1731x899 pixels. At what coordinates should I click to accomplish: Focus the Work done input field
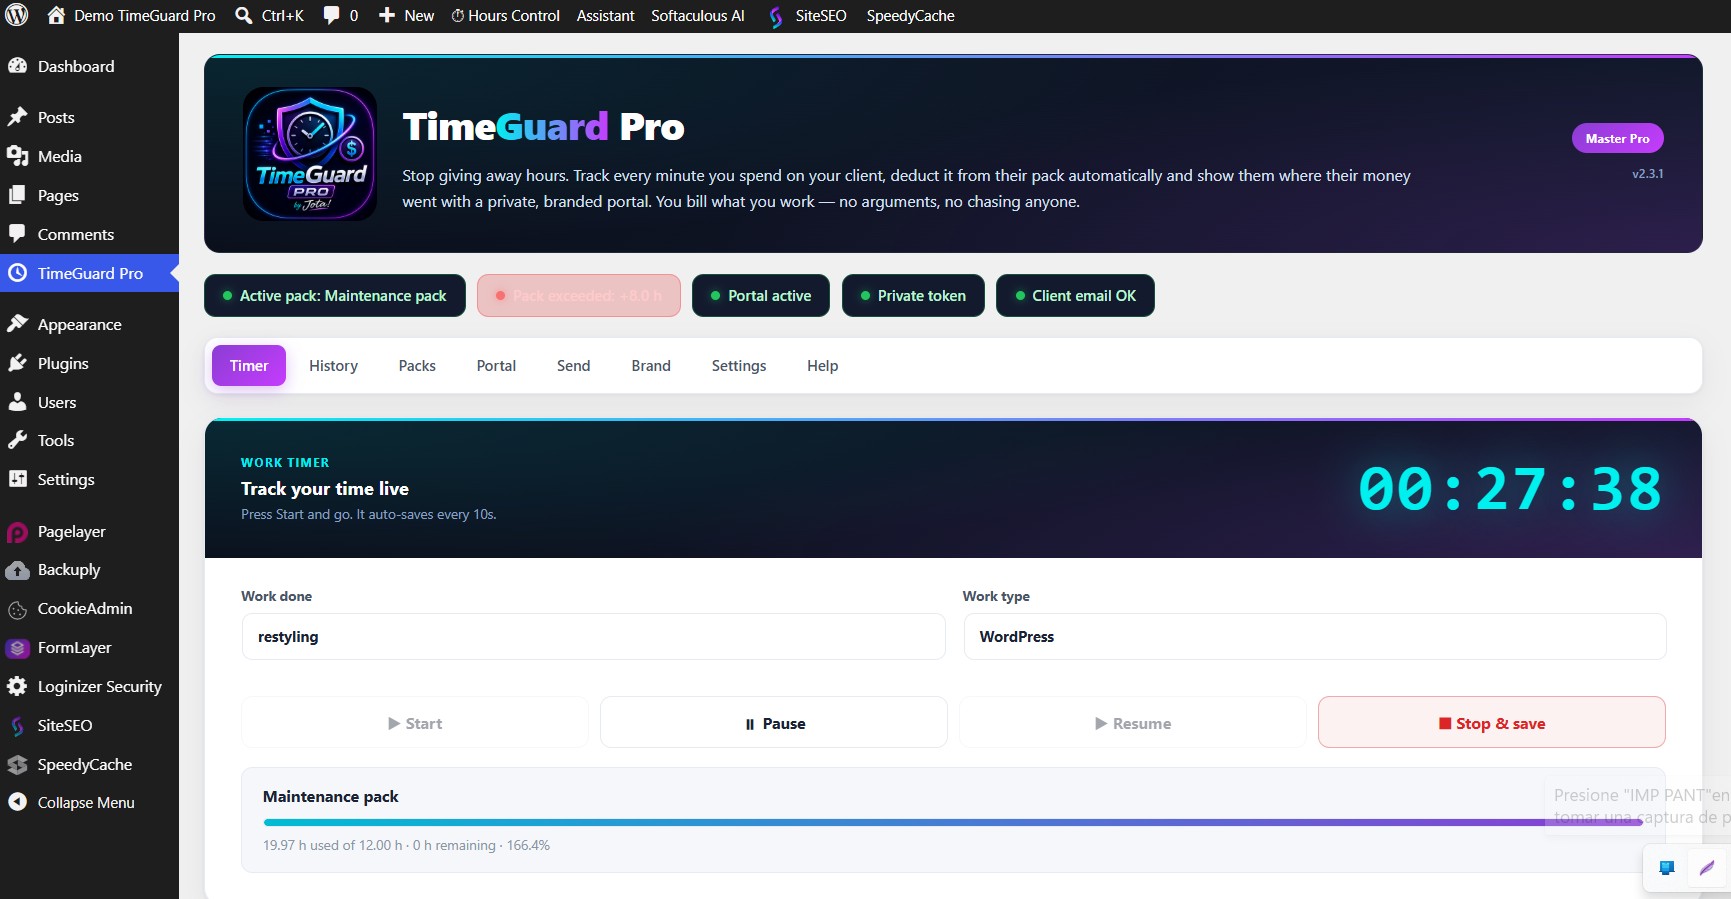[x=594, y=637]
